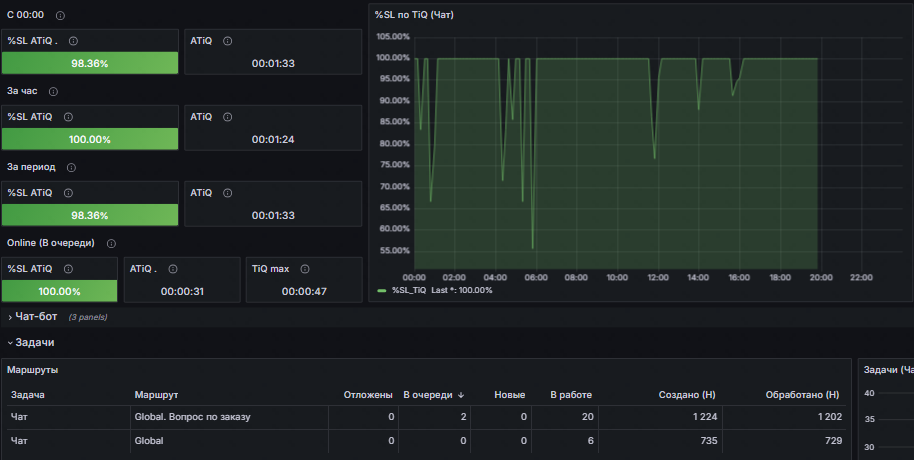
Task: Click the info icon on the ATiQ panel showing 00:00:31
Action: pyautogui.click(x=171, y=268)
